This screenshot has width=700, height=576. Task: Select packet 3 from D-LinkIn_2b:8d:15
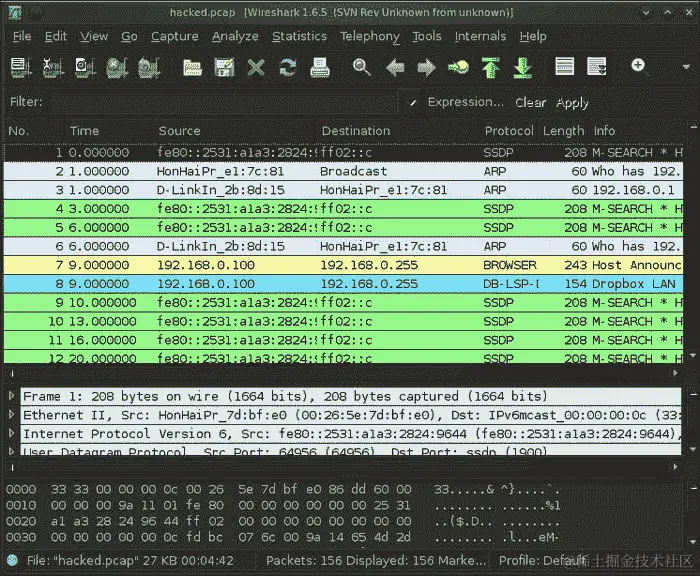point(343,190)
